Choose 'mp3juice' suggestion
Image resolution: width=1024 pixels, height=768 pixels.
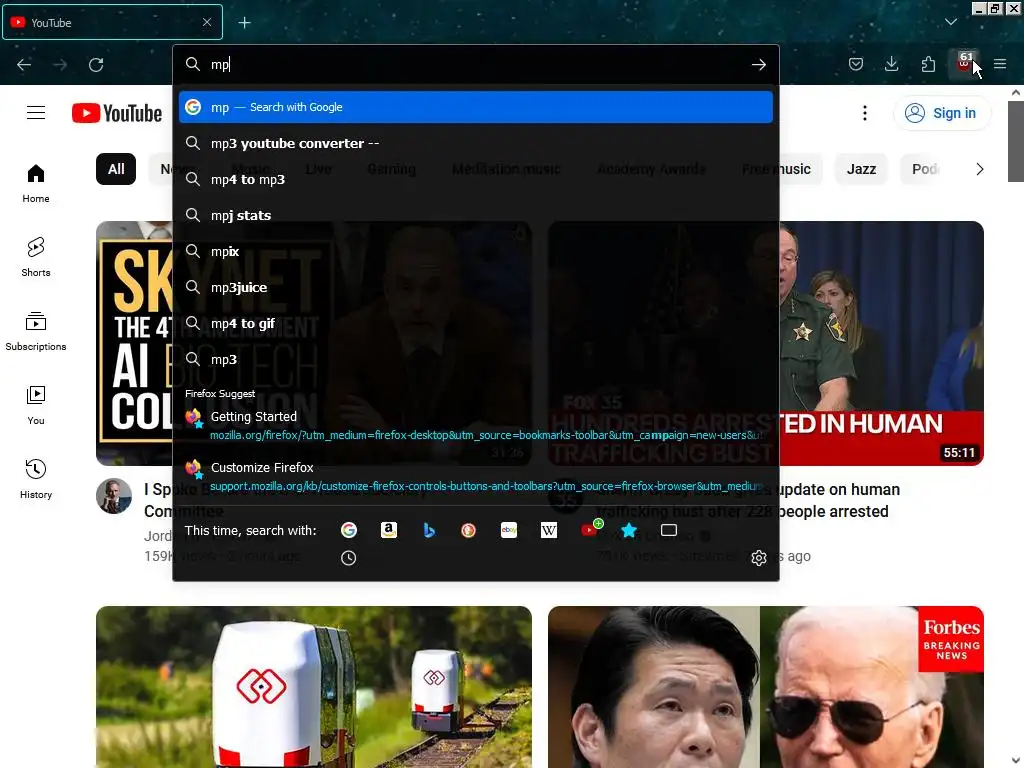click(x=475, y=287)
